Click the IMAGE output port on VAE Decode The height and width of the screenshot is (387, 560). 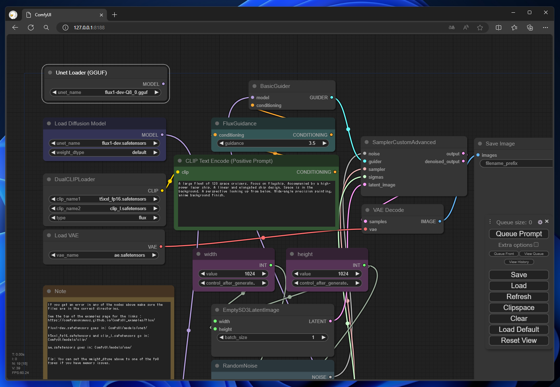(440, 221)
